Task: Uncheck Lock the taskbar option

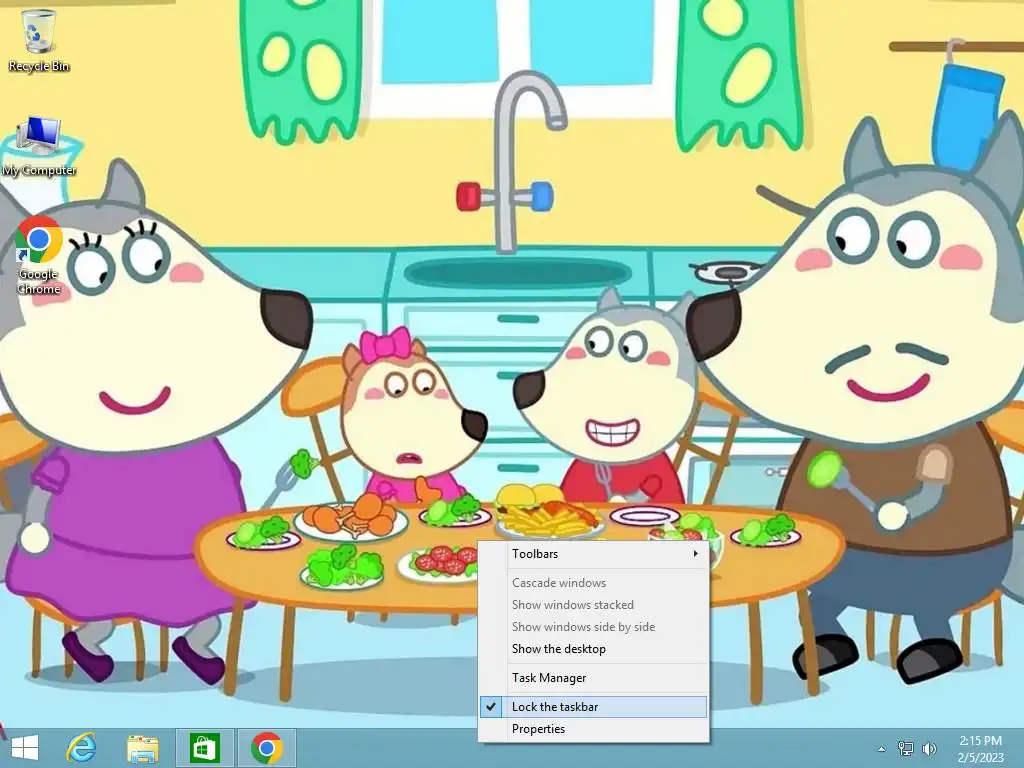Action: pos(594,707)
